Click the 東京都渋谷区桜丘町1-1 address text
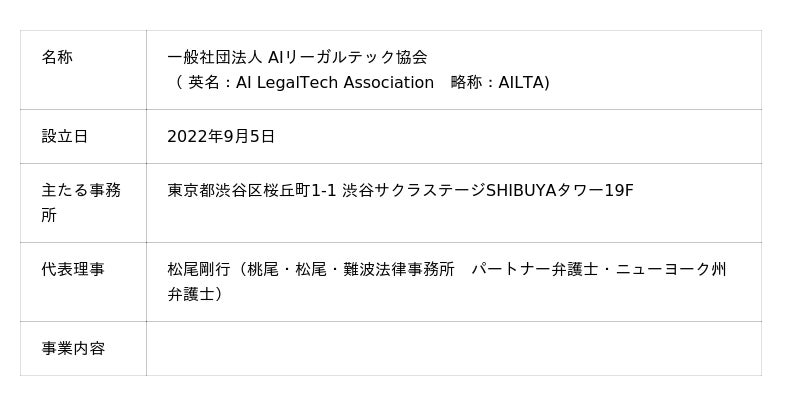Viewport: 800px width, 406px height. coord(252,191)
